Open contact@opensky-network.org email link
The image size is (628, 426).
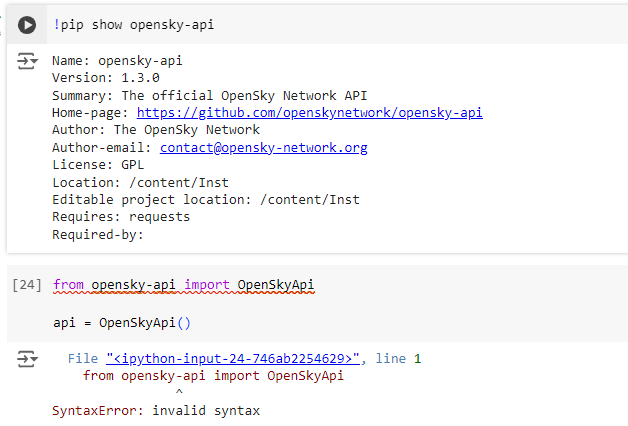click(264, 148)
